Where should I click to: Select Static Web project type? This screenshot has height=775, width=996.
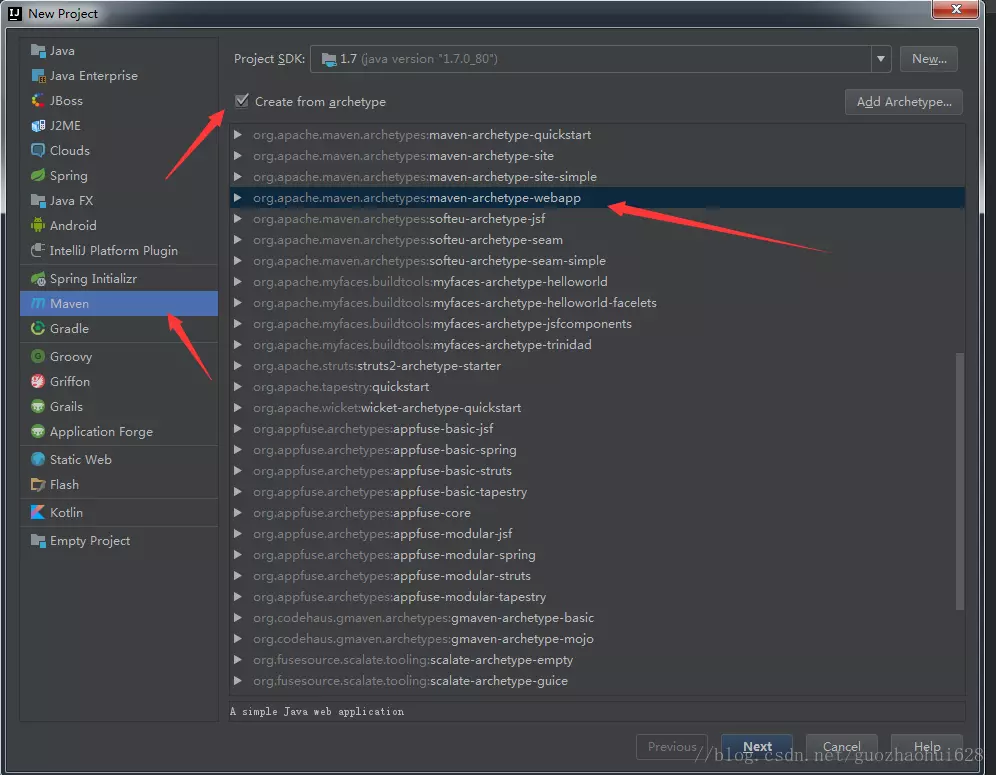click(x=119, y=459)
